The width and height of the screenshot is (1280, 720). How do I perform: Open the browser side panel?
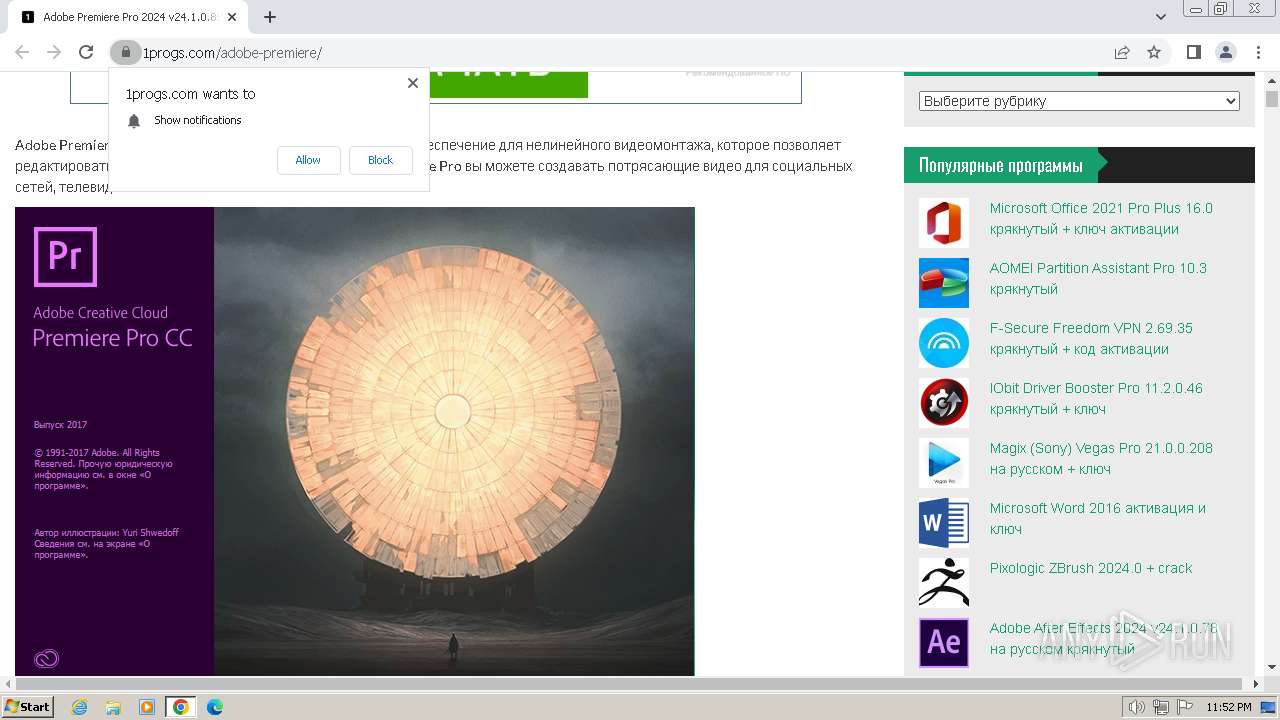pyautogui.click(x=1194, y=52)
